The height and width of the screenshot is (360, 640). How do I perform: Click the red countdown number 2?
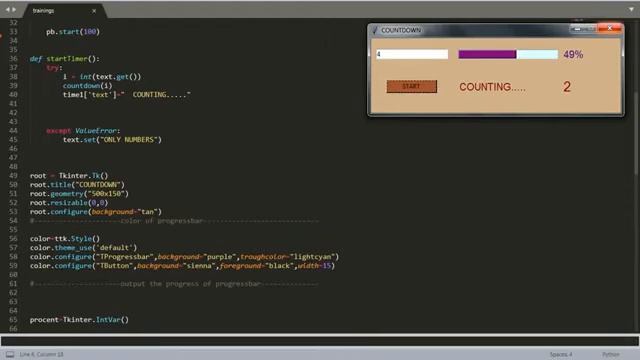pyautogui.click(x=567, y=87)
